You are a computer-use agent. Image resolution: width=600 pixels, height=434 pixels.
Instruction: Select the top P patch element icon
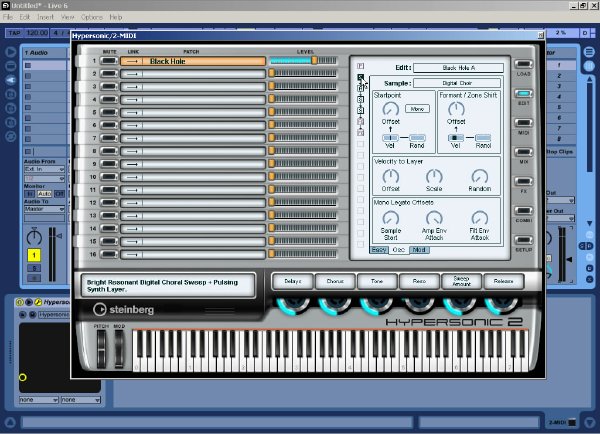[x=360, y=66]
